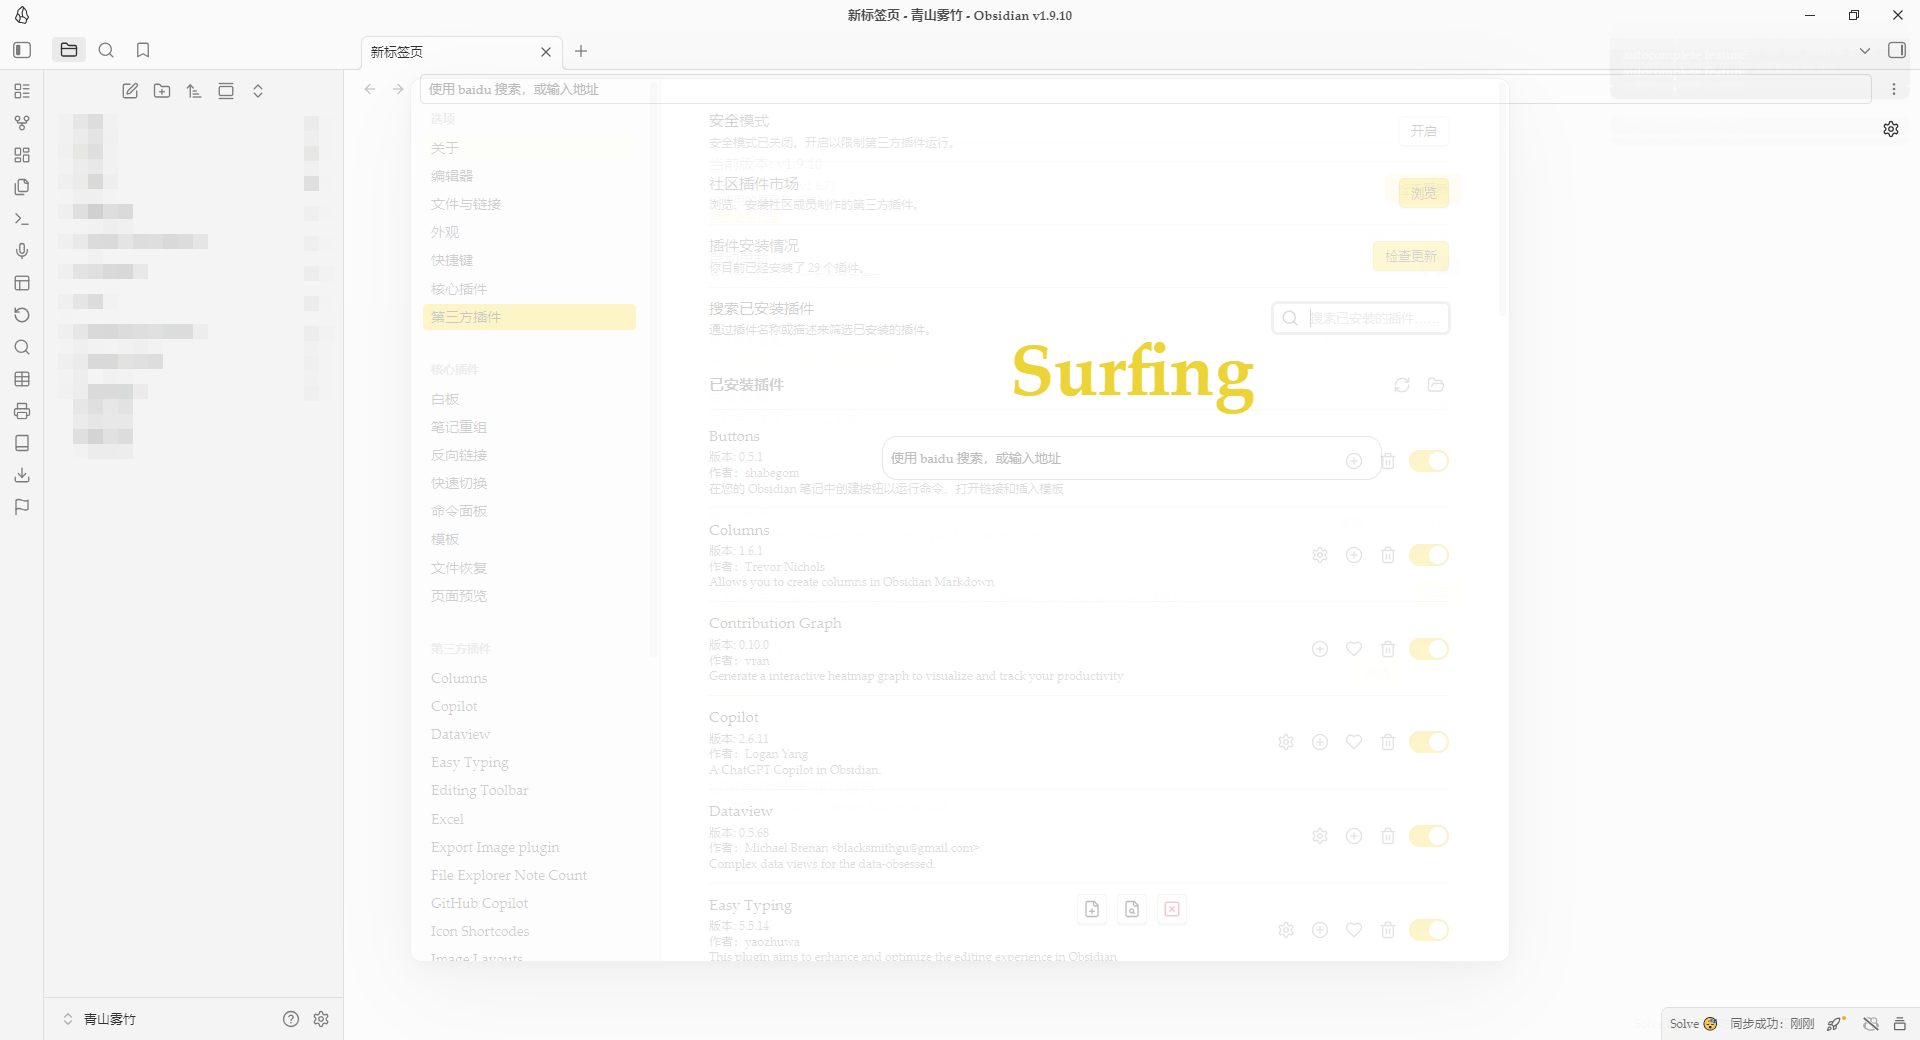Open the graph view from the ribbon
The height and width of the screenshot is (1040, 1920).
[x=22, y=123]
